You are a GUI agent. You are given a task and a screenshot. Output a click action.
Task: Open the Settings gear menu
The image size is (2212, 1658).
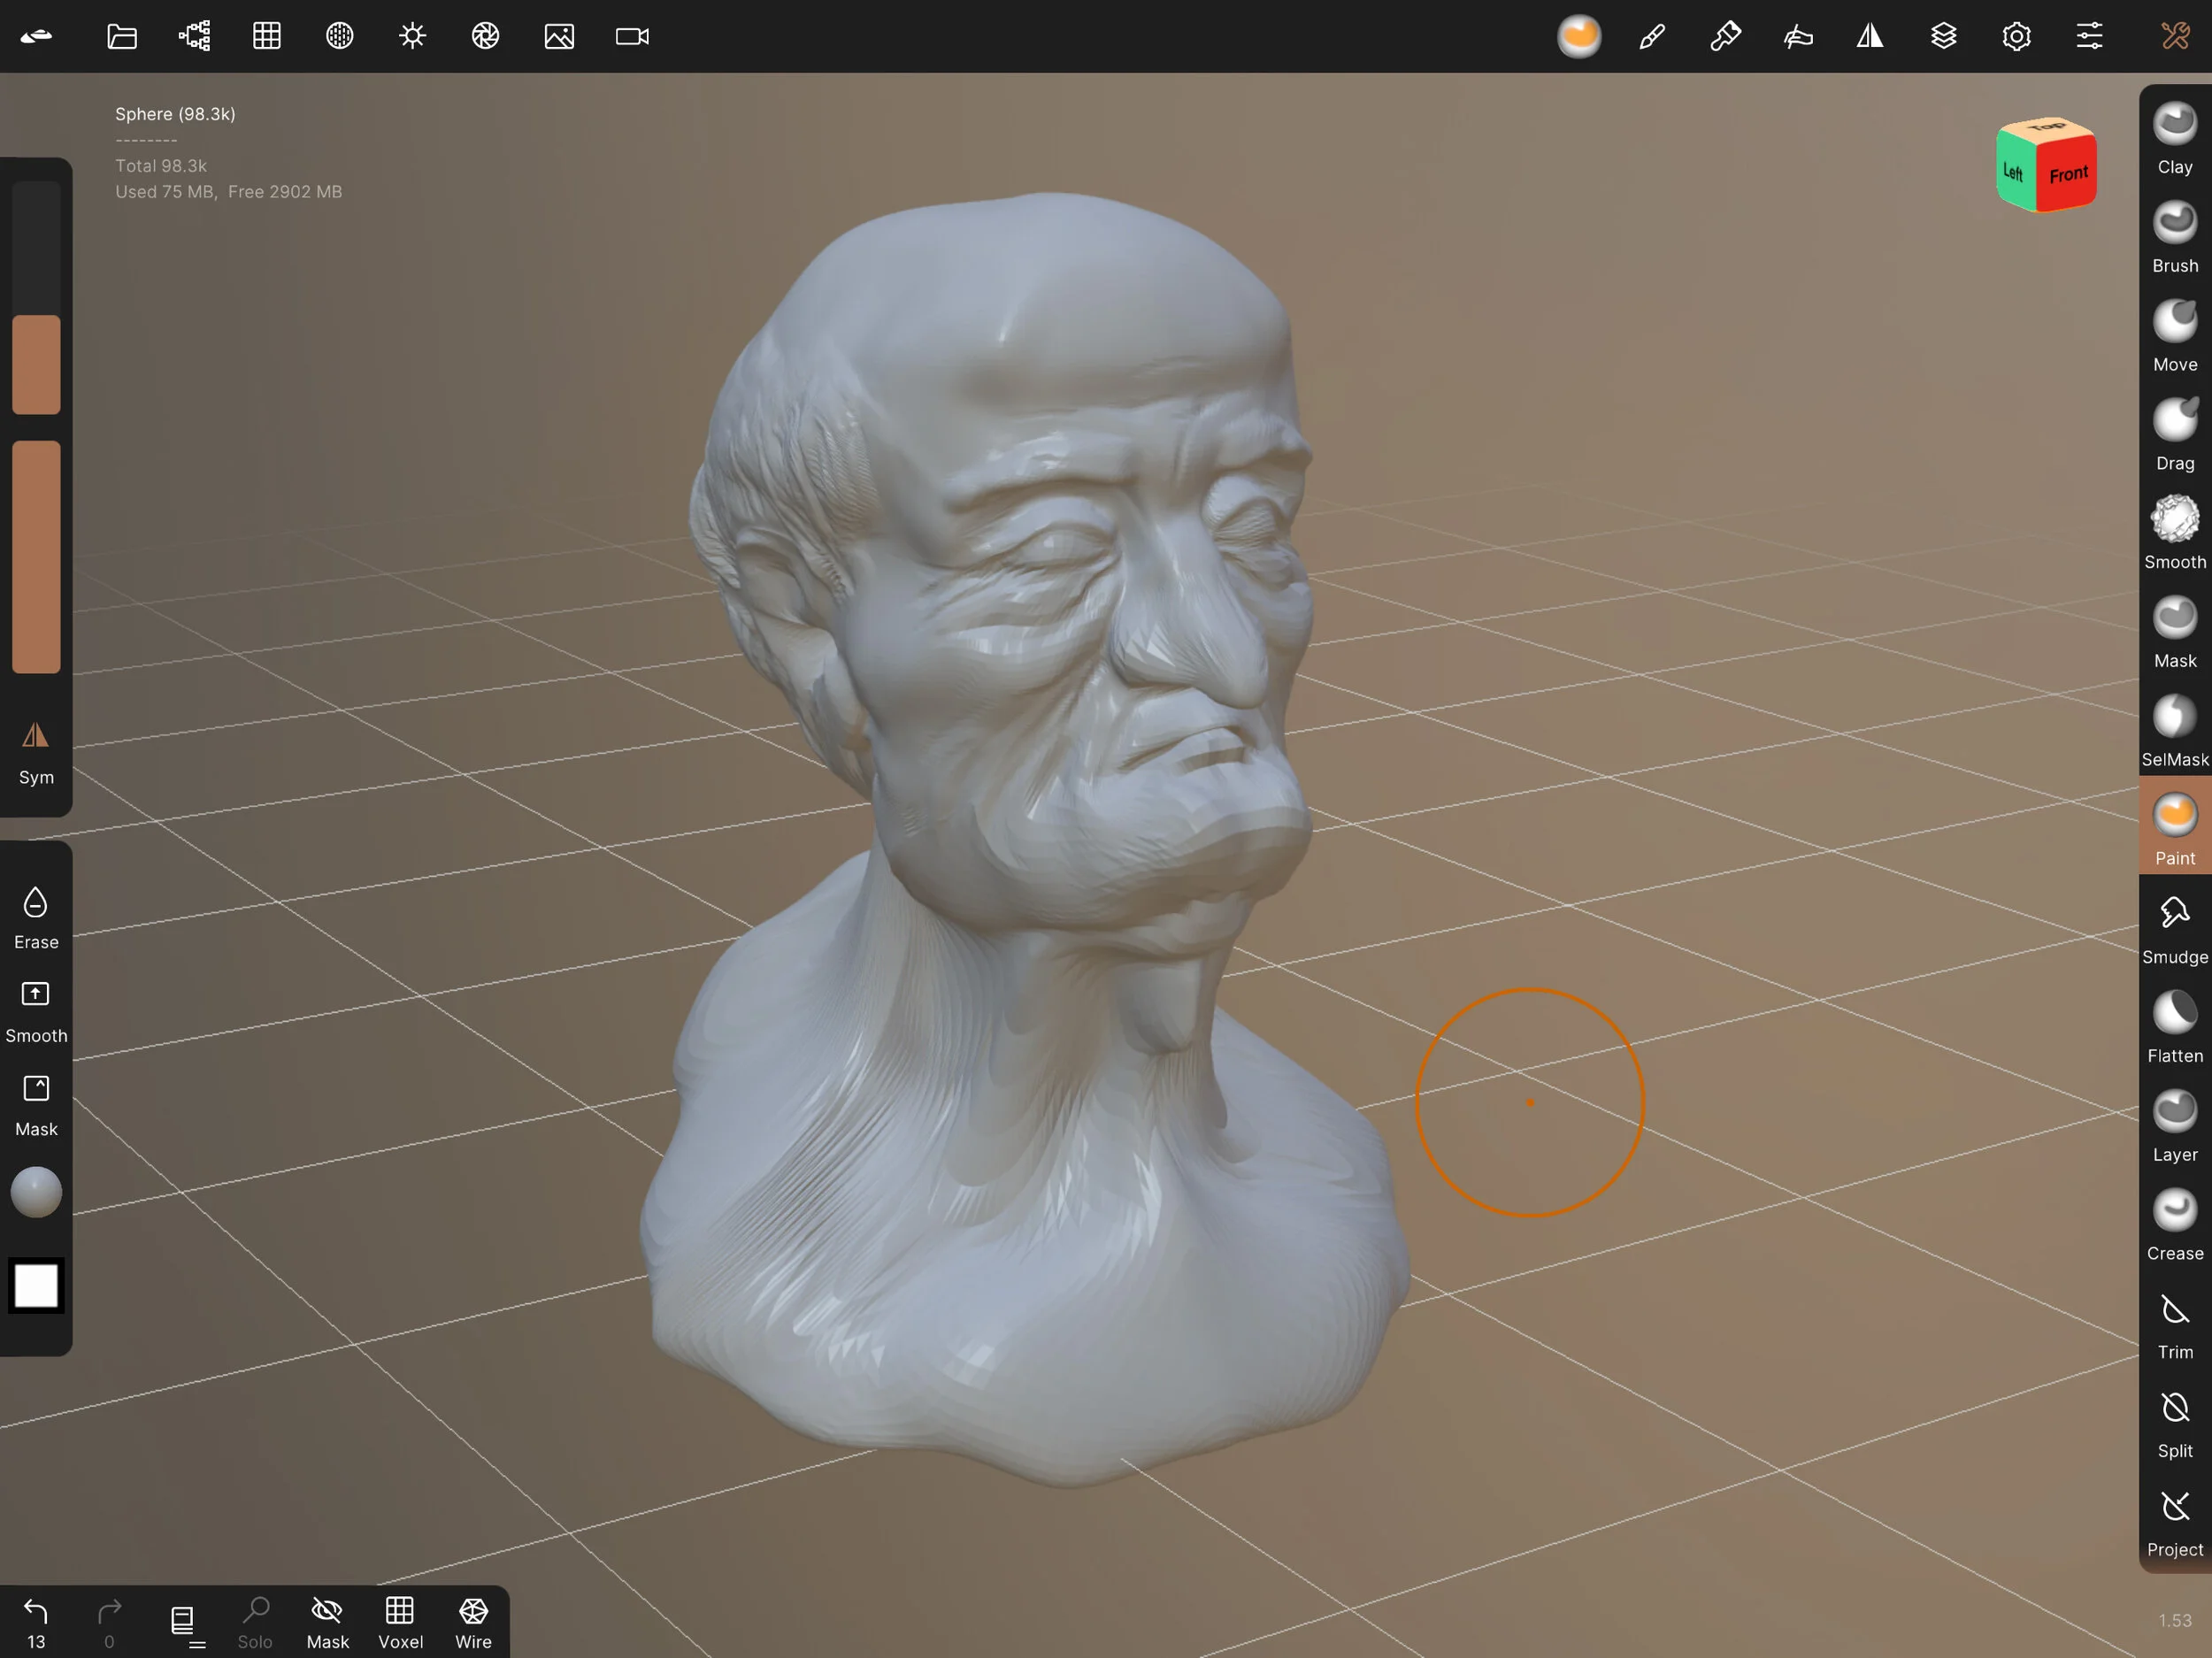(x=2016, y=37)
